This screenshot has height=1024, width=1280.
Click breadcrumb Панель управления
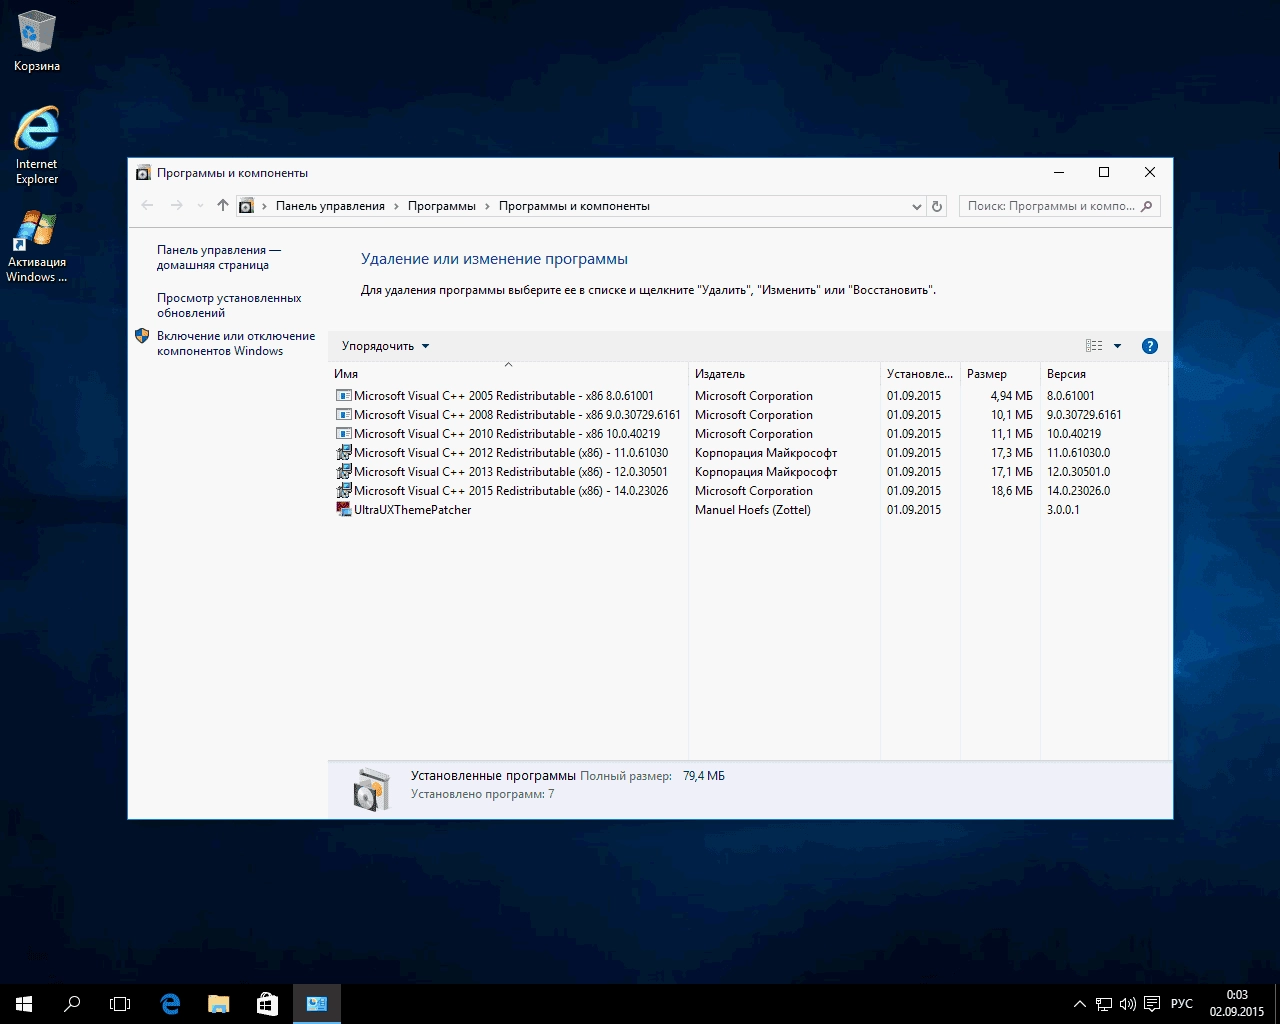pos(330,206)
